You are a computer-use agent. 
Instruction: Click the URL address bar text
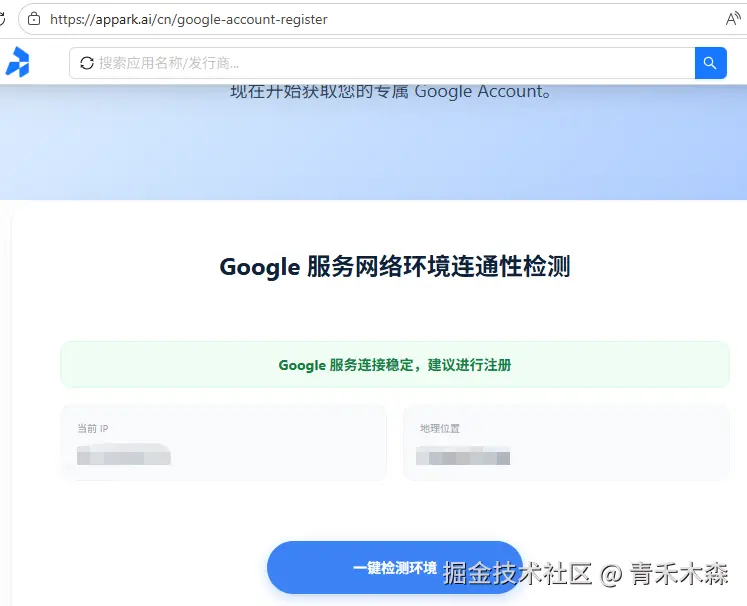pos(189,20)
